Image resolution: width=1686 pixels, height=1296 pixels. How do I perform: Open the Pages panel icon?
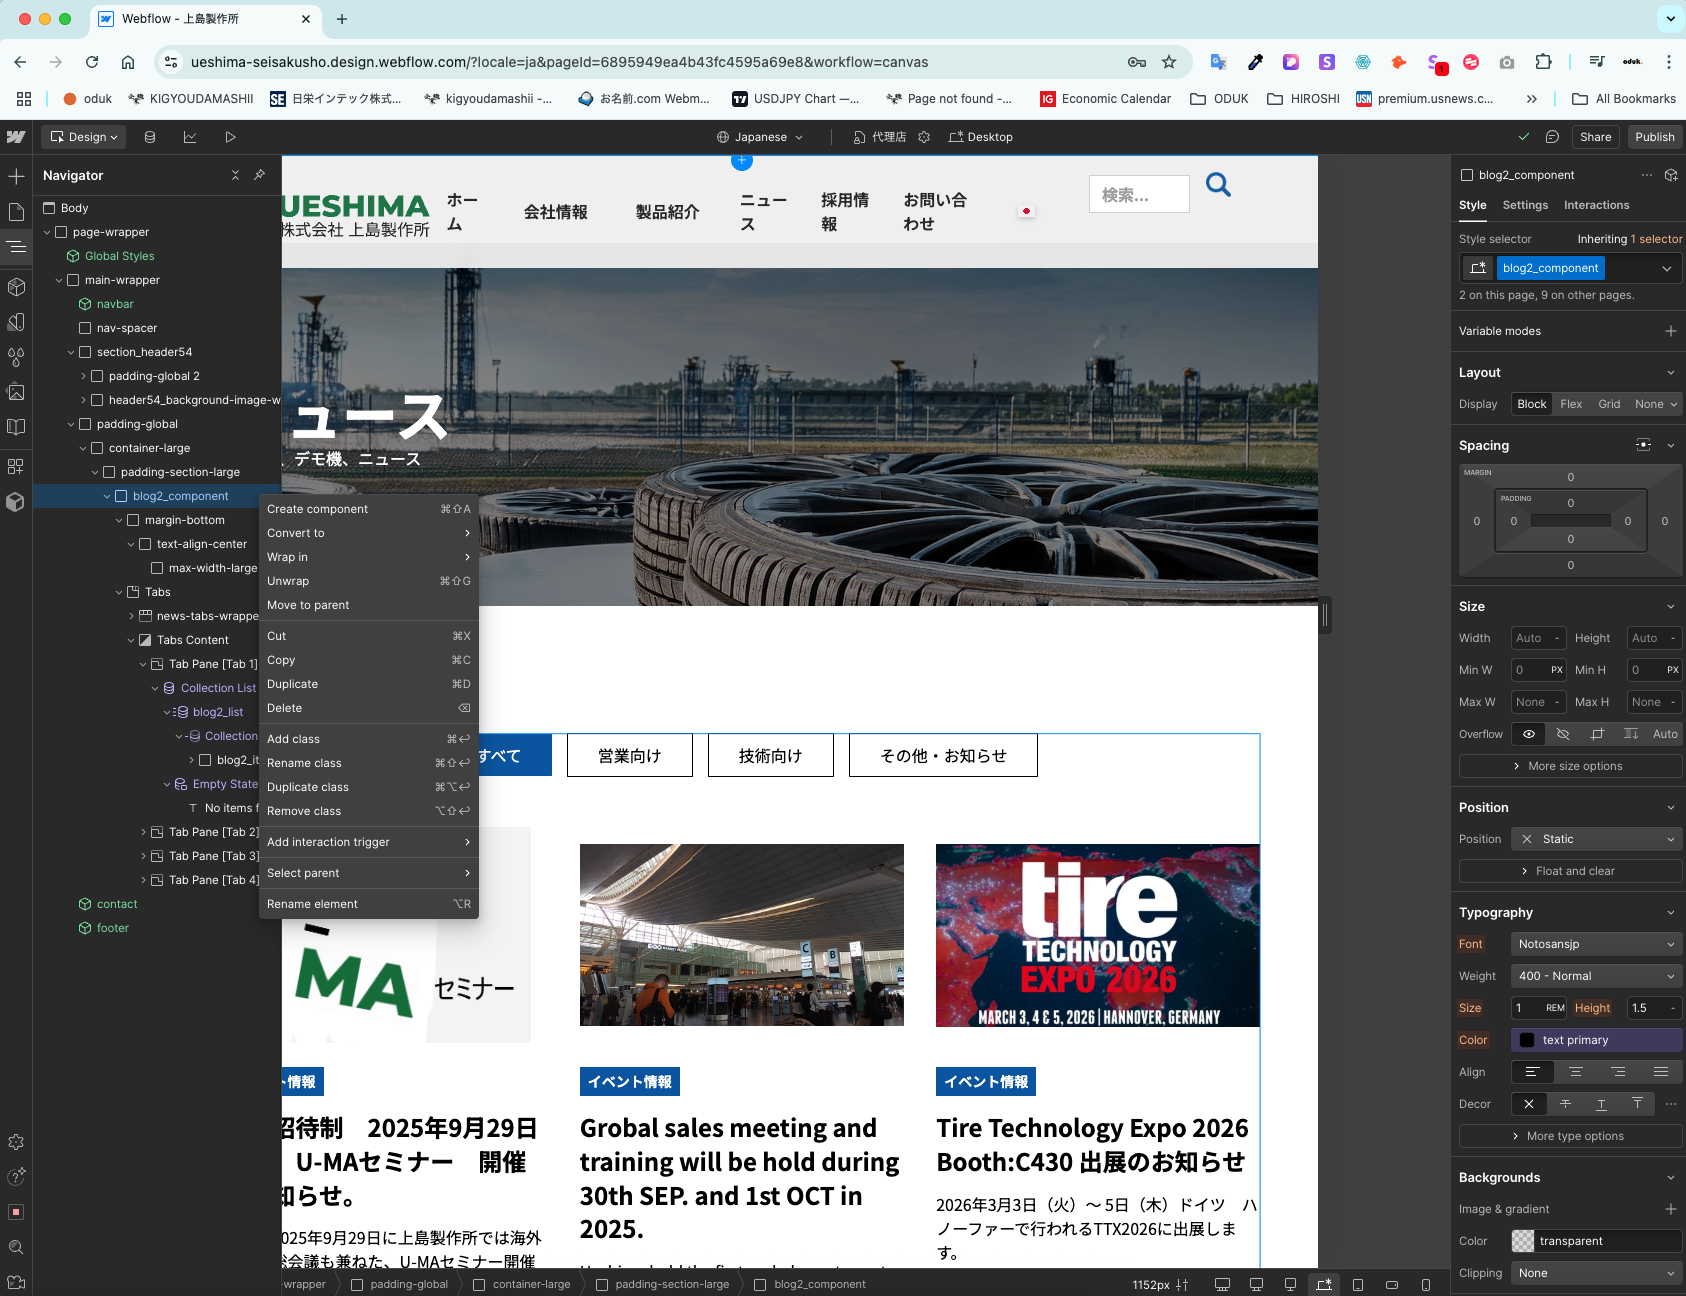[16, 212]
